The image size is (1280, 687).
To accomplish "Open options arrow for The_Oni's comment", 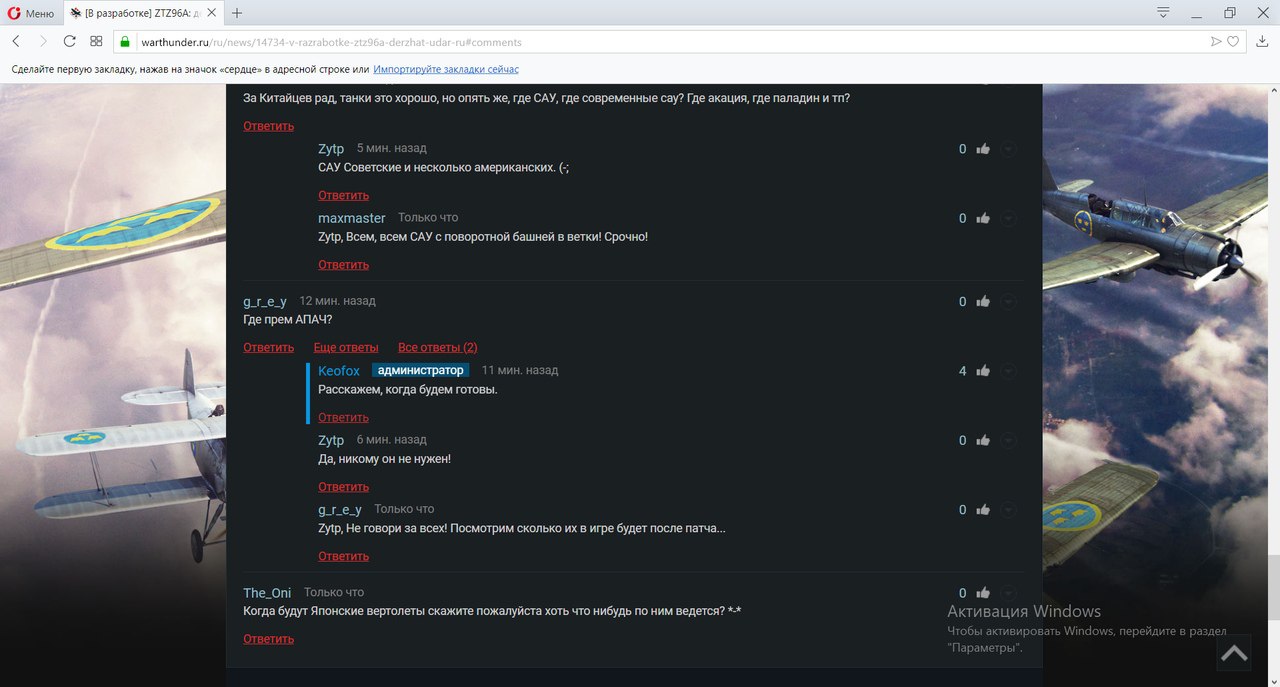I will [x=1008, y=593].
